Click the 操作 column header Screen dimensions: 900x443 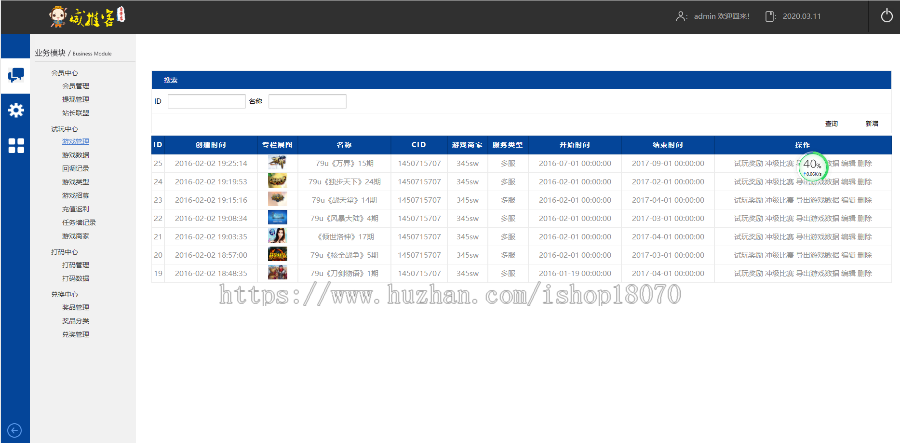(x=802, y=145)
